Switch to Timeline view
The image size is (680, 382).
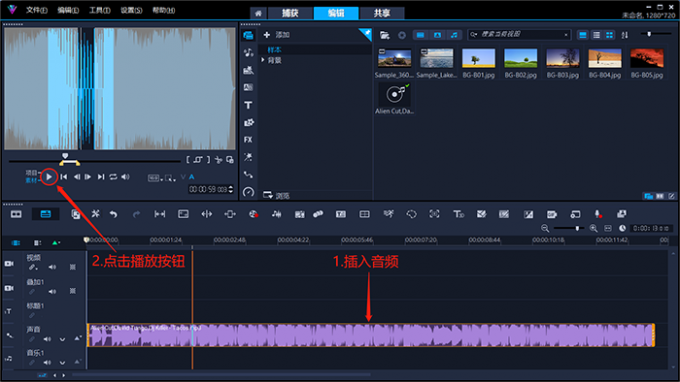coord(46,214)
